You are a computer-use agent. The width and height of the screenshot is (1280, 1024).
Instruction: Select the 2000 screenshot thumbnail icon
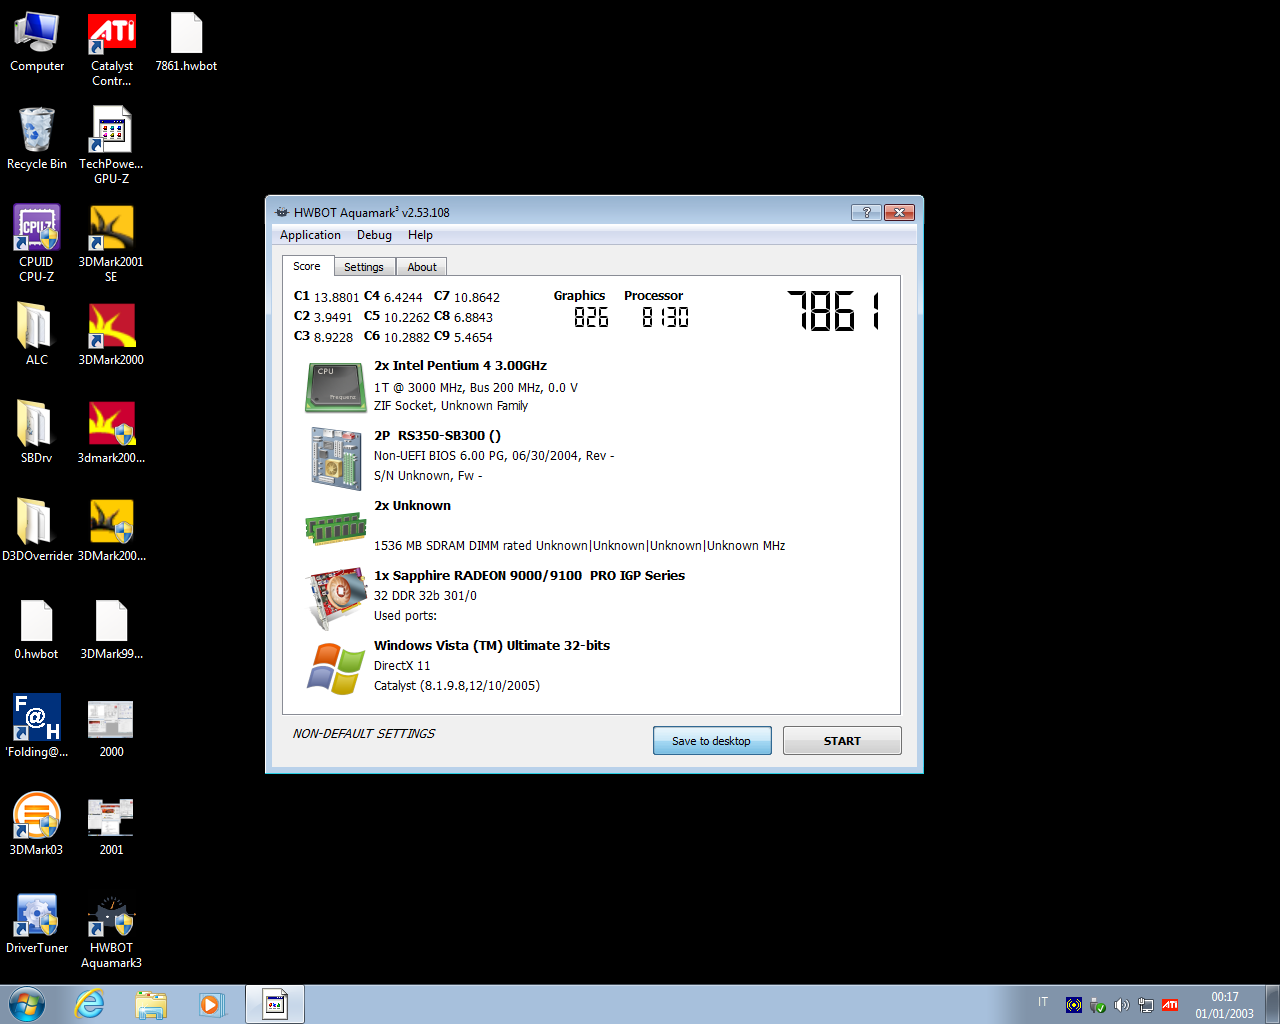(111, 728)
